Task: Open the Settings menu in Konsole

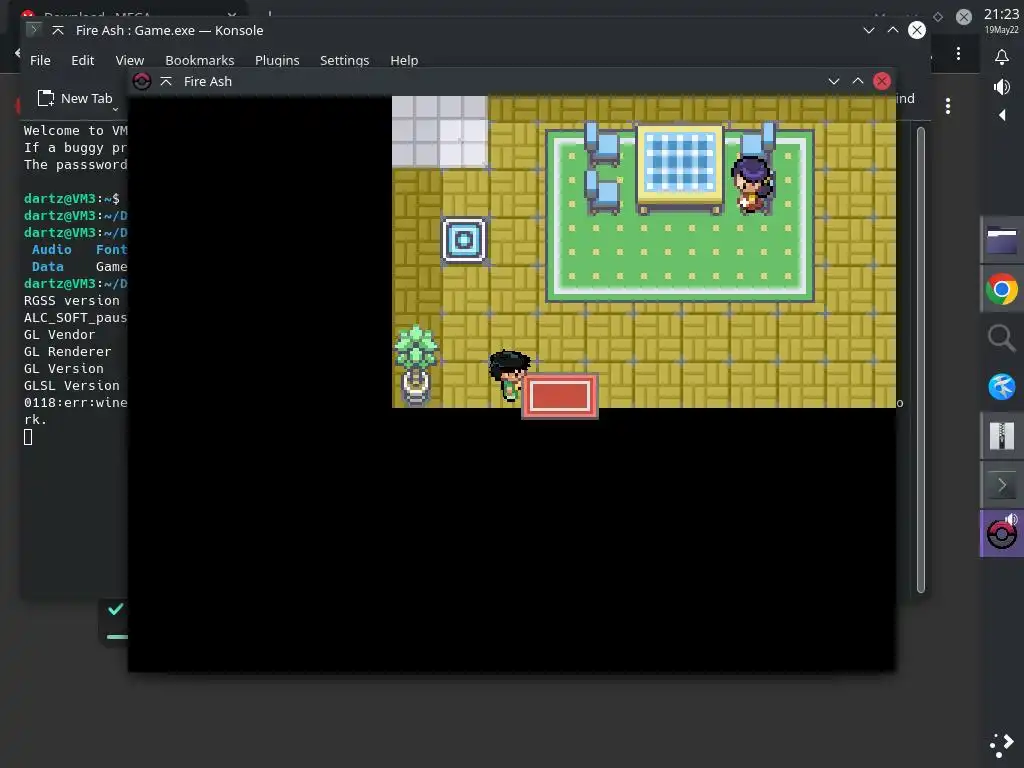Action: tap(344, 60)
